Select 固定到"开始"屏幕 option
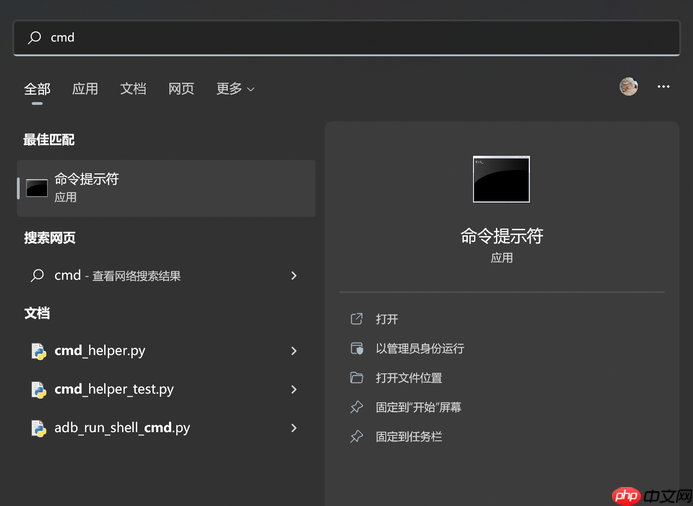The width and height of the screenshot is (693, 506). (x=418, y=407)
